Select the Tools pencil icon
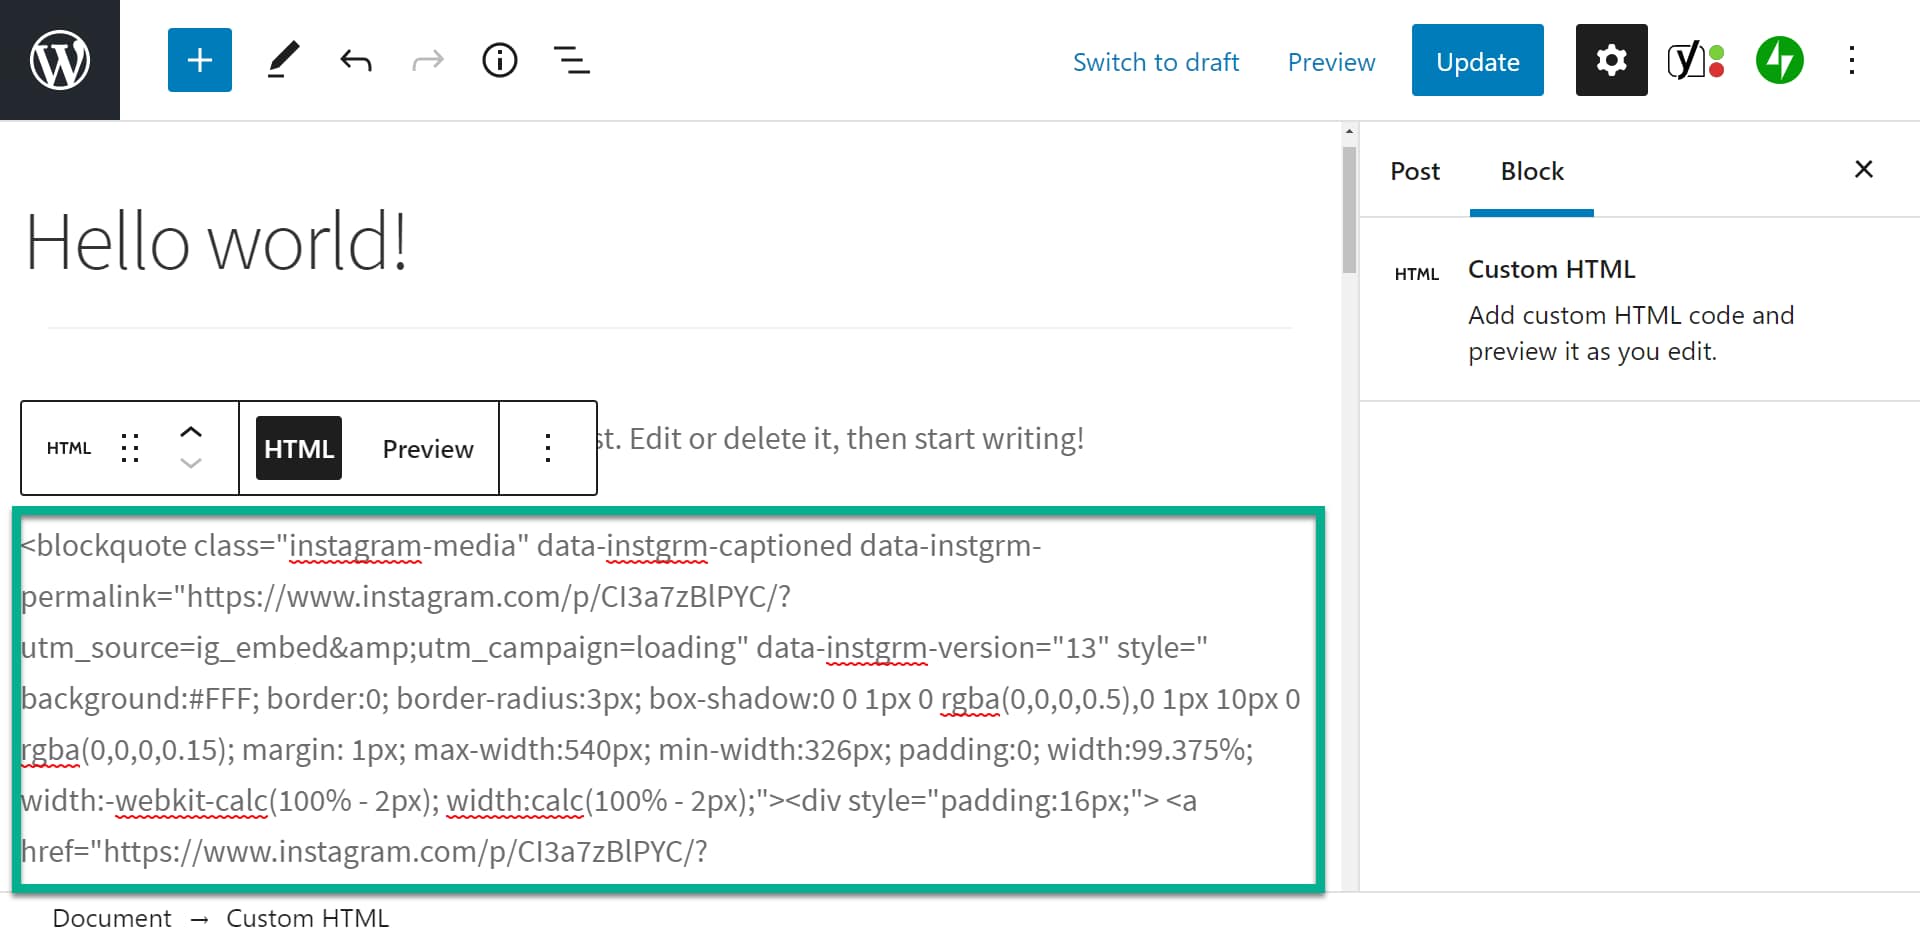This screenshot has height=941, width=1920. coord(283,60)
